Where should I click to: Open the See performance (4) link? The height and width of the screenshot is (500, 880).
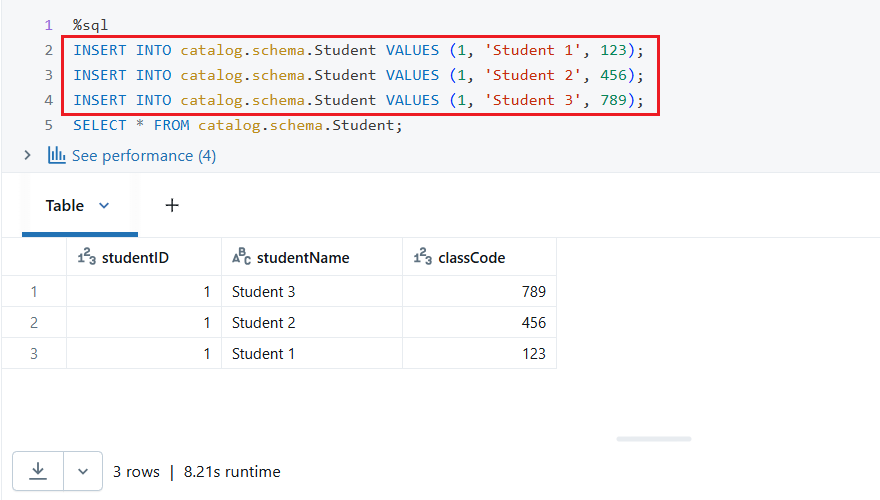(143, 156)
